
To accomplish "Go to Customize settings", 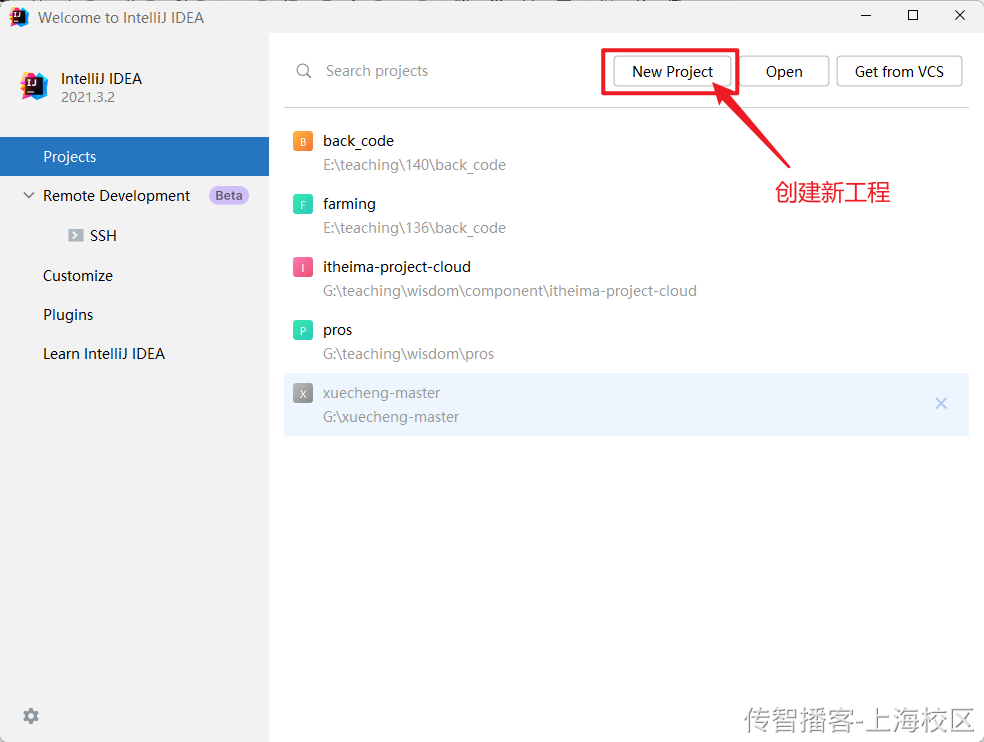I will coord(78,276).
